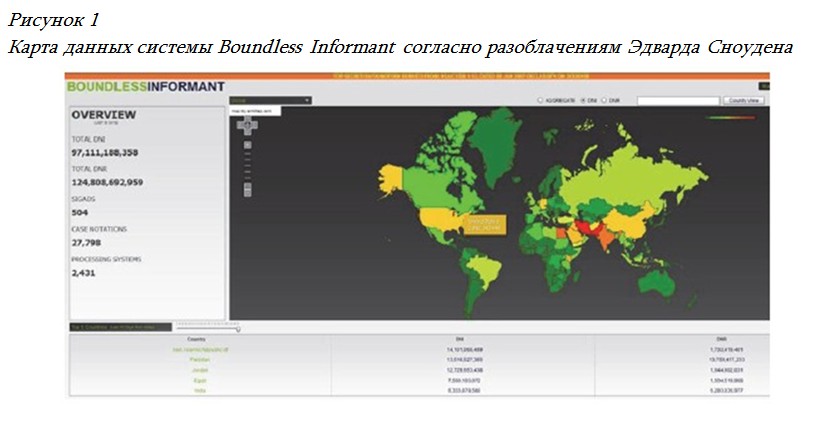Click the green-to-red heat legend bar
This screenshot has width=822, height=427.
click(x=731, y=118)
